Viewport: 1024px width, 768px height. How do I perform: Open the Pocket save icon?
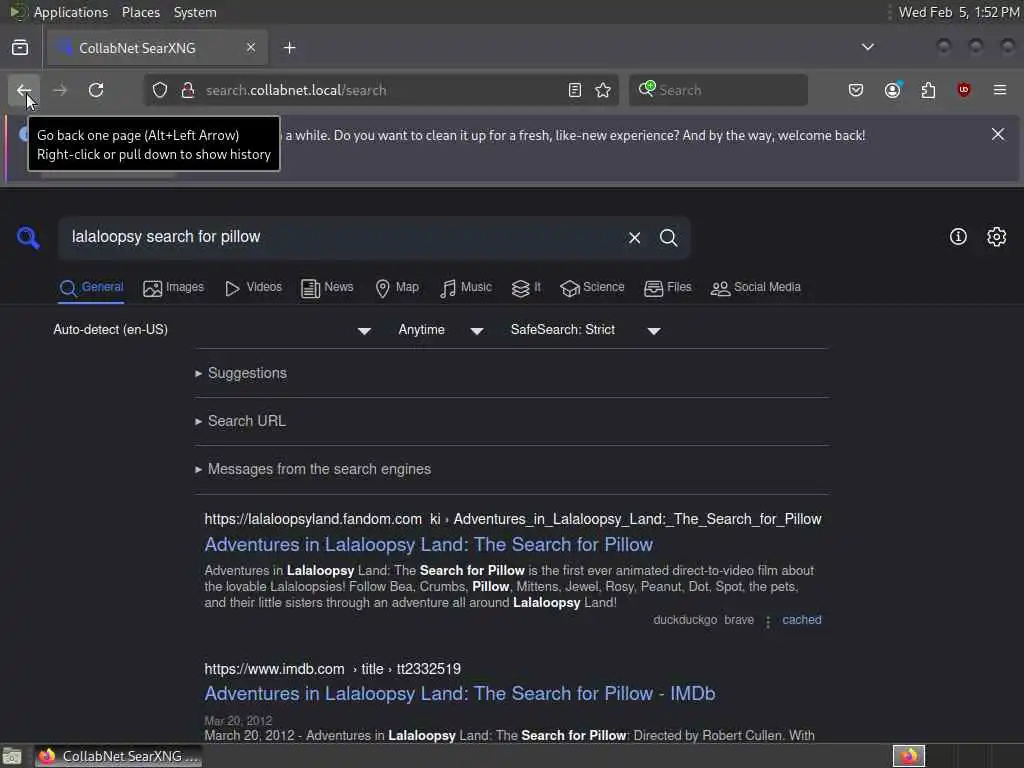click(856, 90)
